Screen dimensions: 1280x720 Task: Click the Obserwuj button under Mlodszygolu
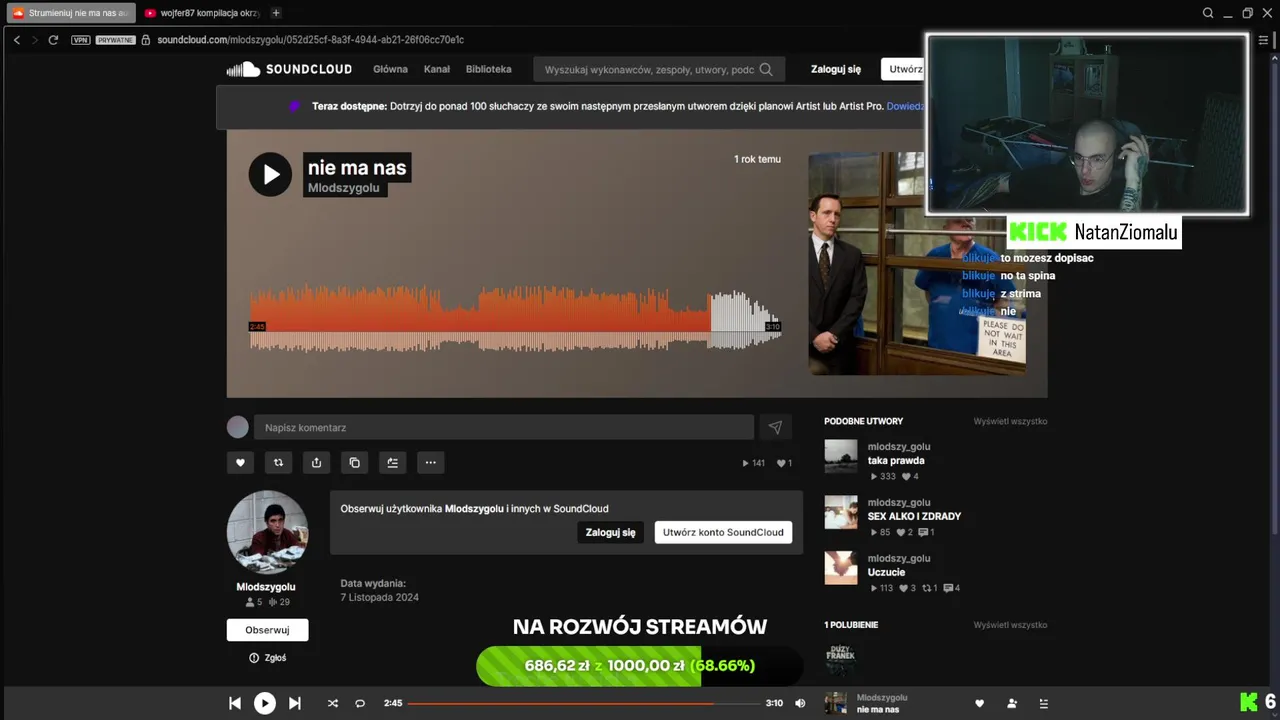(267, 630)
